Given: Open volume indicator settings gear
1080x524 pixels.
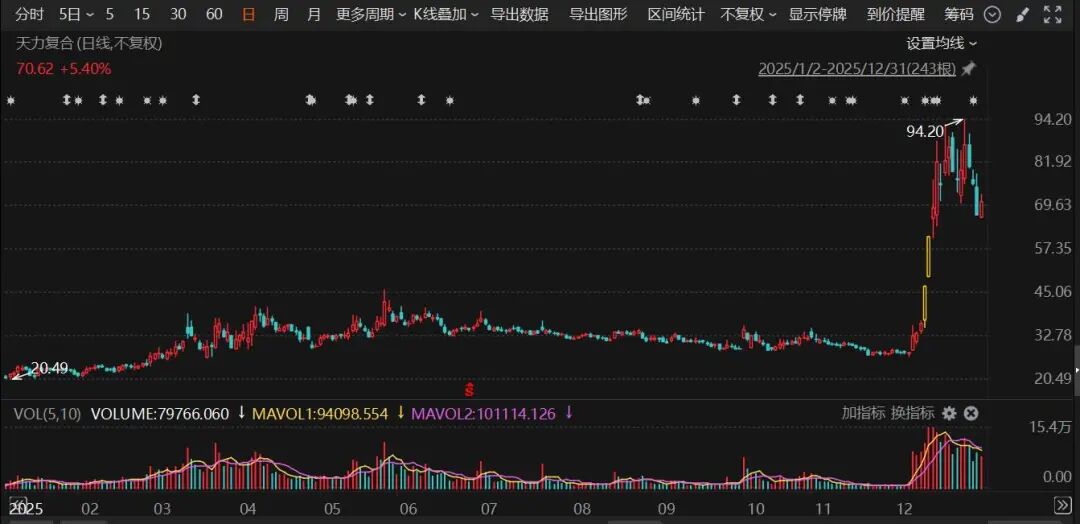Looking at the screenshot, I should 949,413.
